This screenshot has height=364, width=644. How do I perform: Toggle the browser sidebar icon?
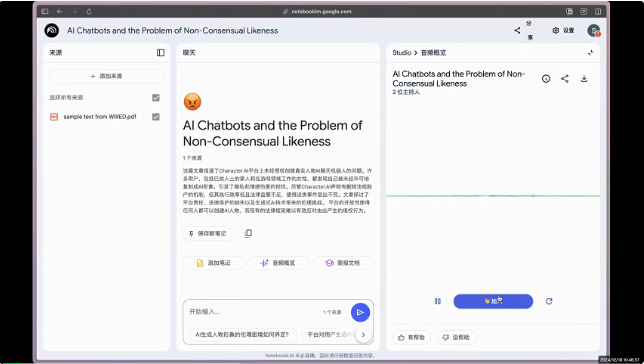(x=45, y=12)
